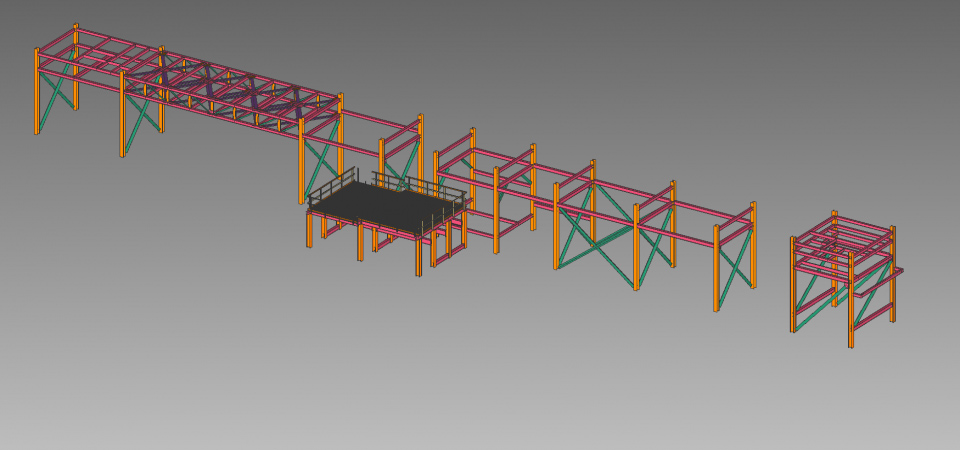Select the handrail on platform's left edge
The image size is (960, 450).
point(332,186)
